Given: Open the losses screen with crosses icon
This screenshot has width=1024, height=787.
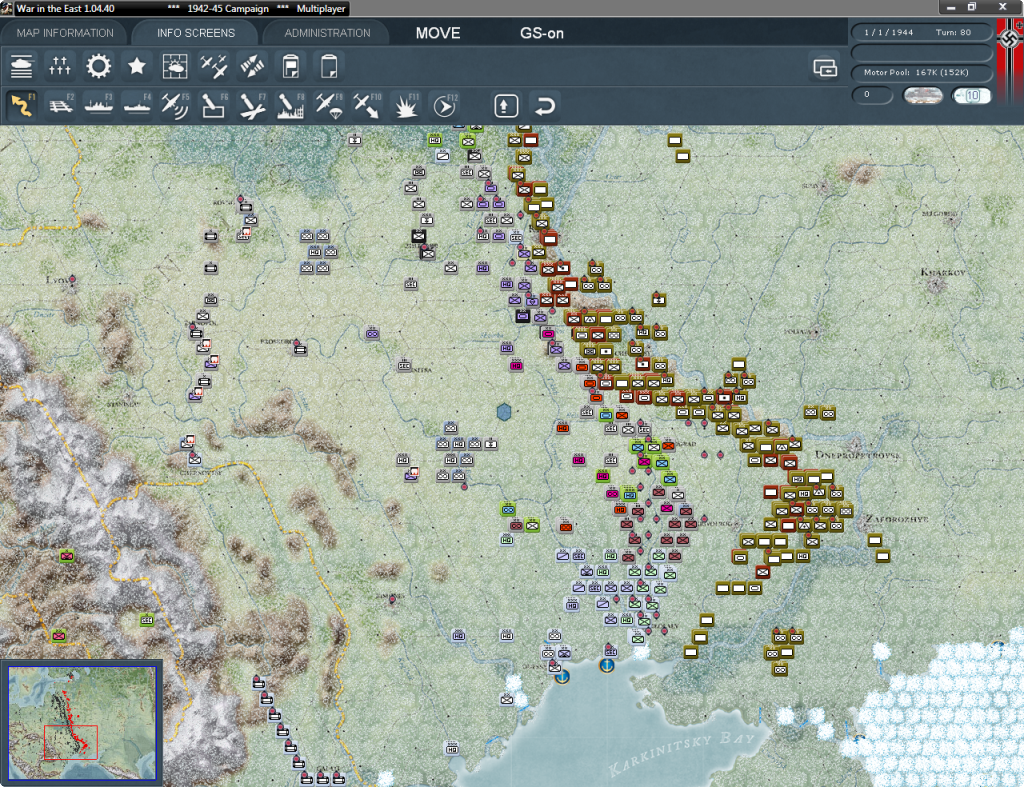Looking at the screenshot, I should (60, 67).
